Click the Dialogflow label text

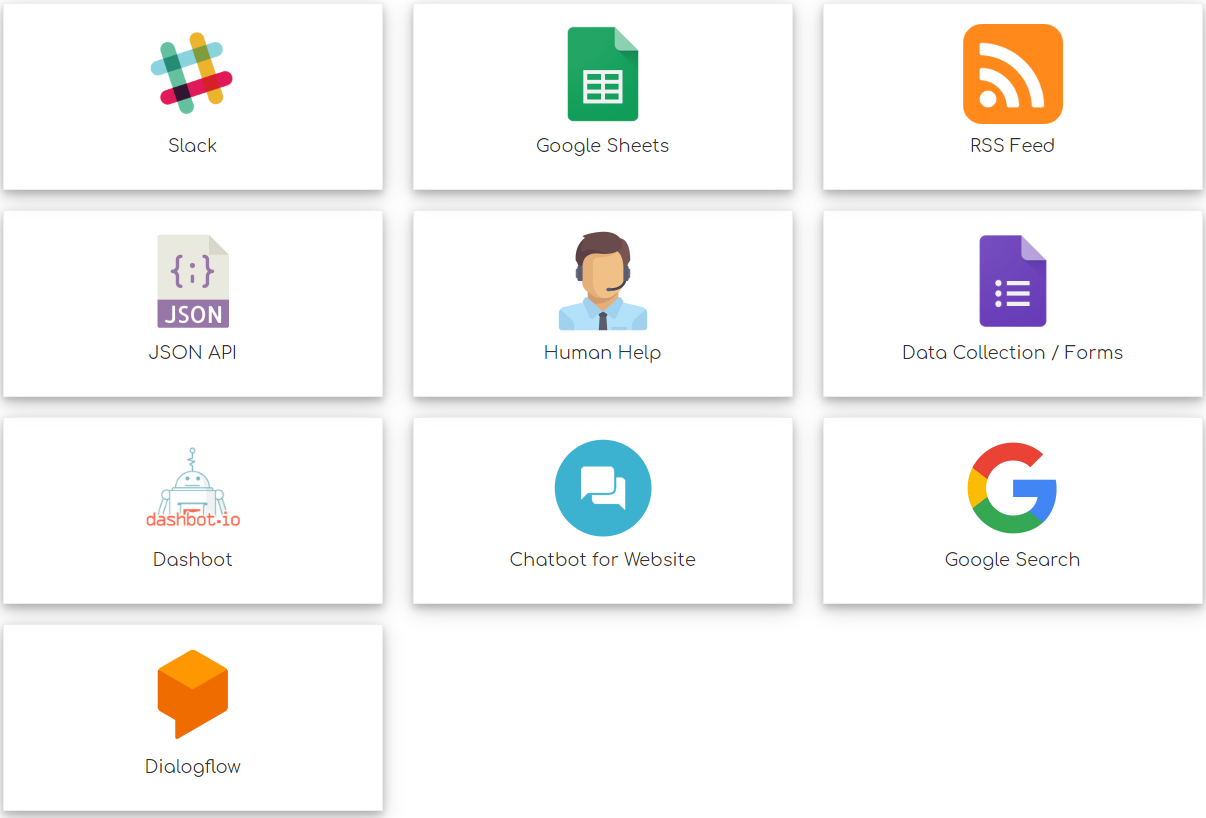tap(193, 767)
